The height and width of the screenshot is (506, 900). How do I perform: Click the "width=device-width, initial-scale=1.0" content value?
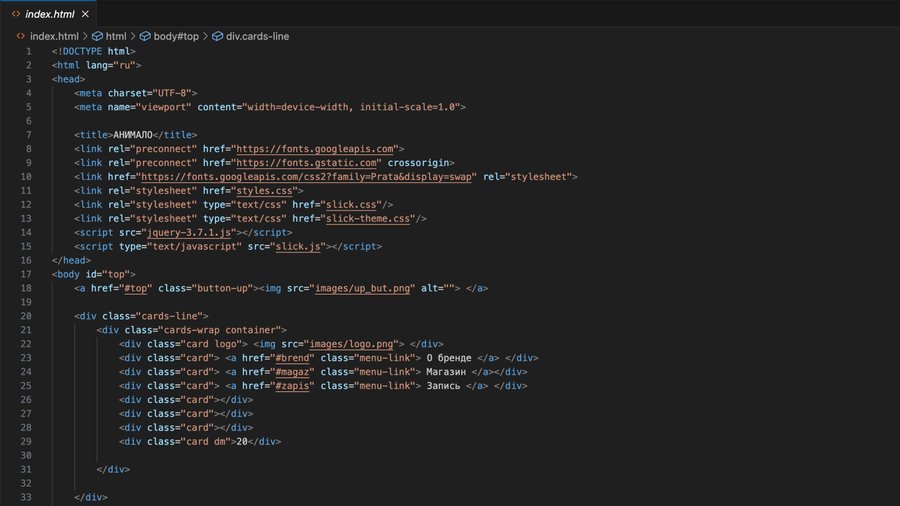(351, 107)
